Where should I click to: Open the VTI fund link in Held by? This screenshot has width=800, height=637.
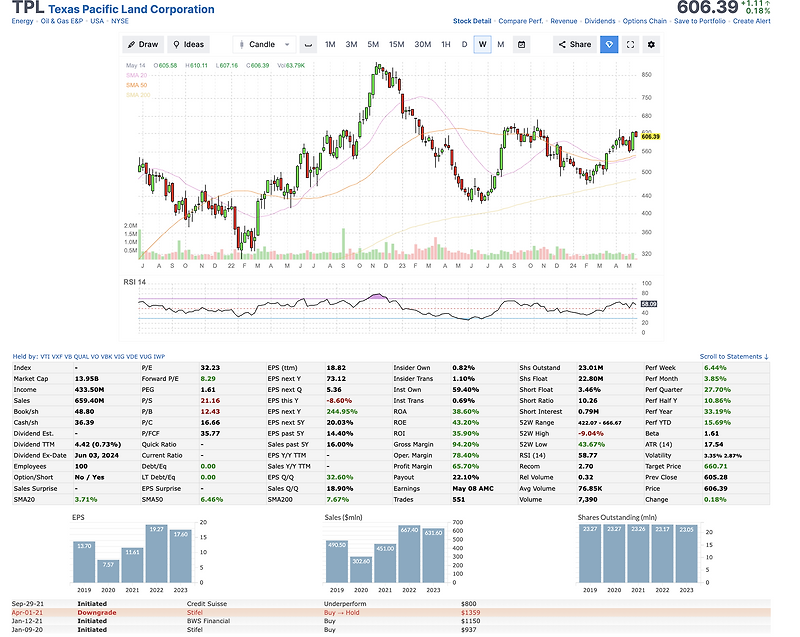click(45, 356)
